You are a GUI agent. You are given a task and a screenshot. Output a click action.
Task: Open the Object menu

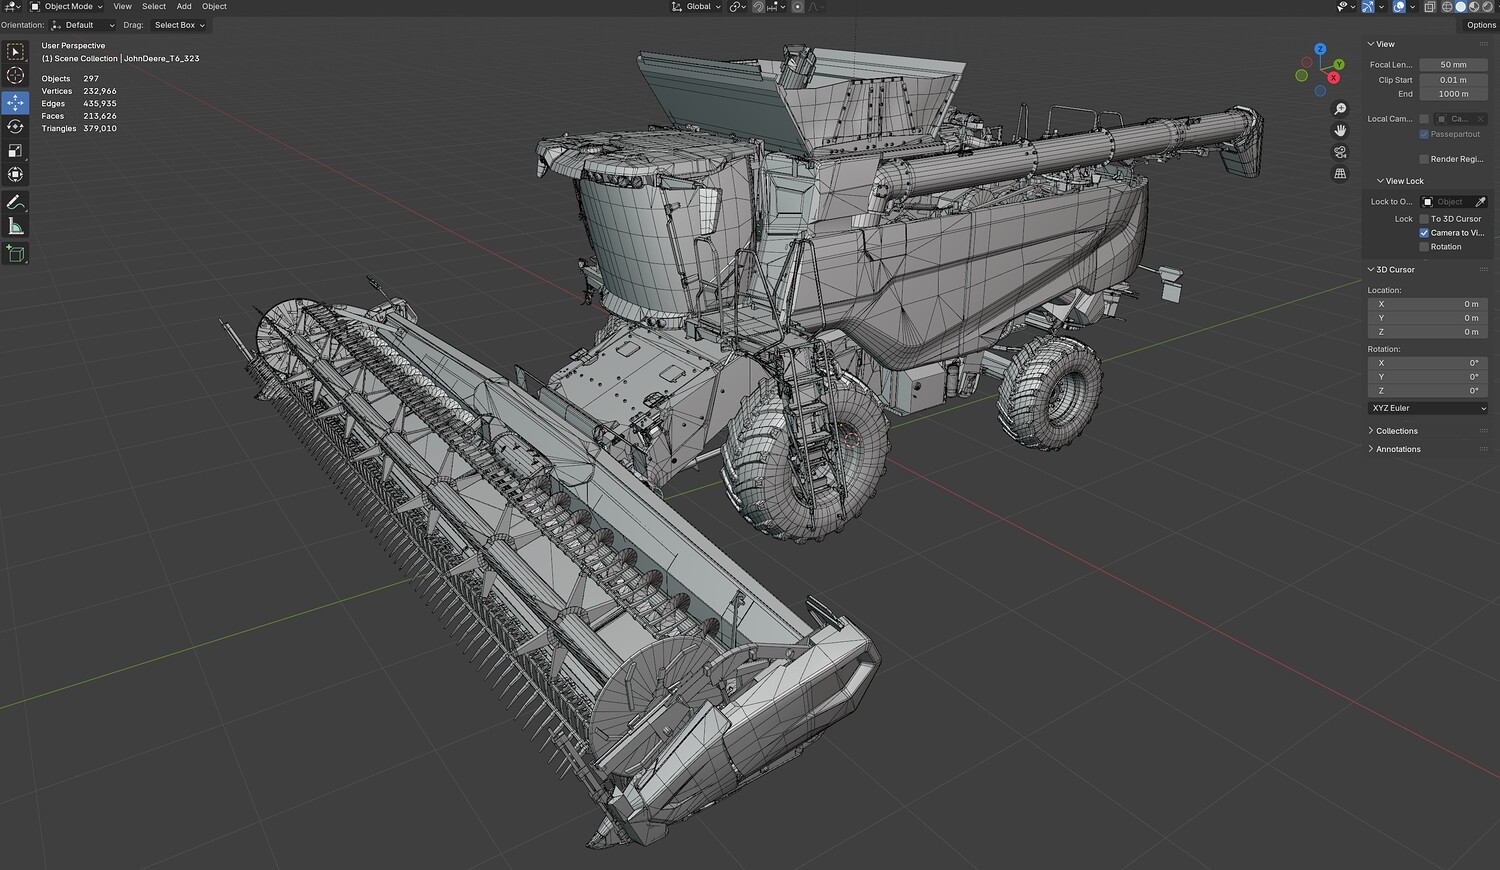pos(214,7)
